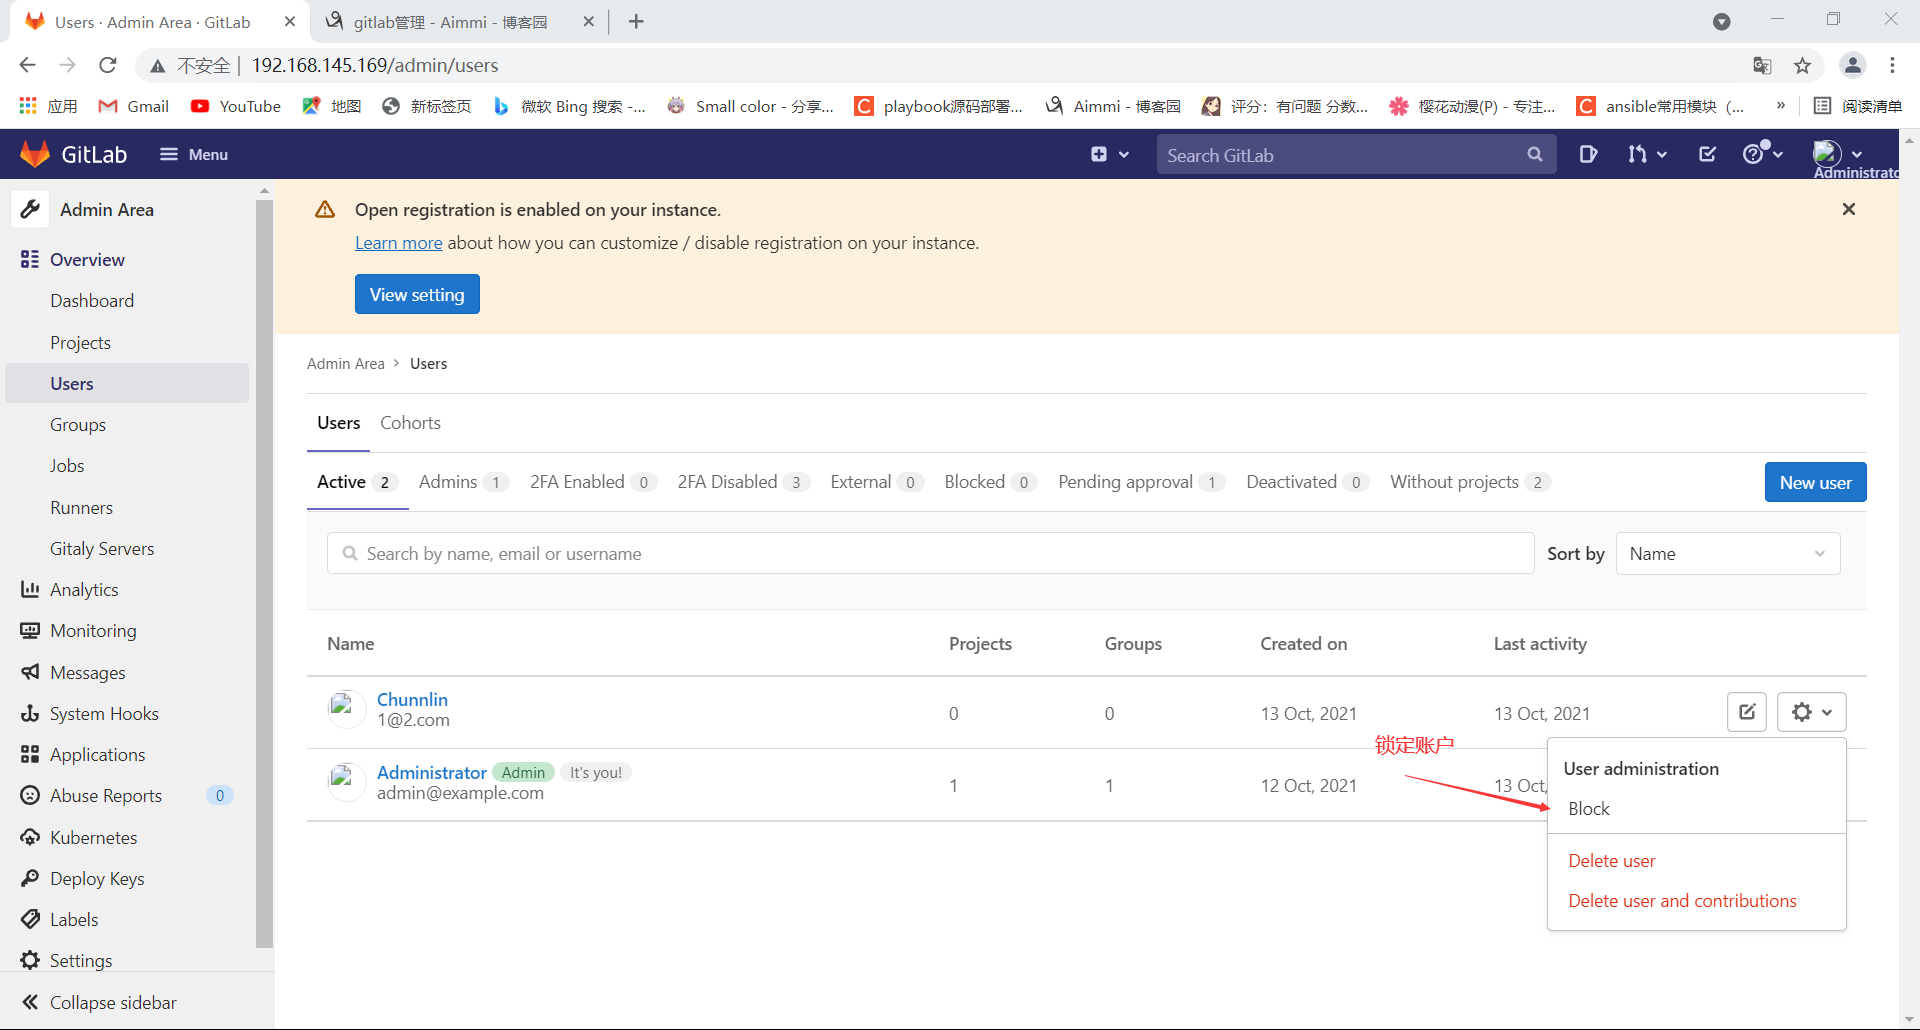Show 2FA Disabled users
1920x1030 pixels.
point(744,482)
